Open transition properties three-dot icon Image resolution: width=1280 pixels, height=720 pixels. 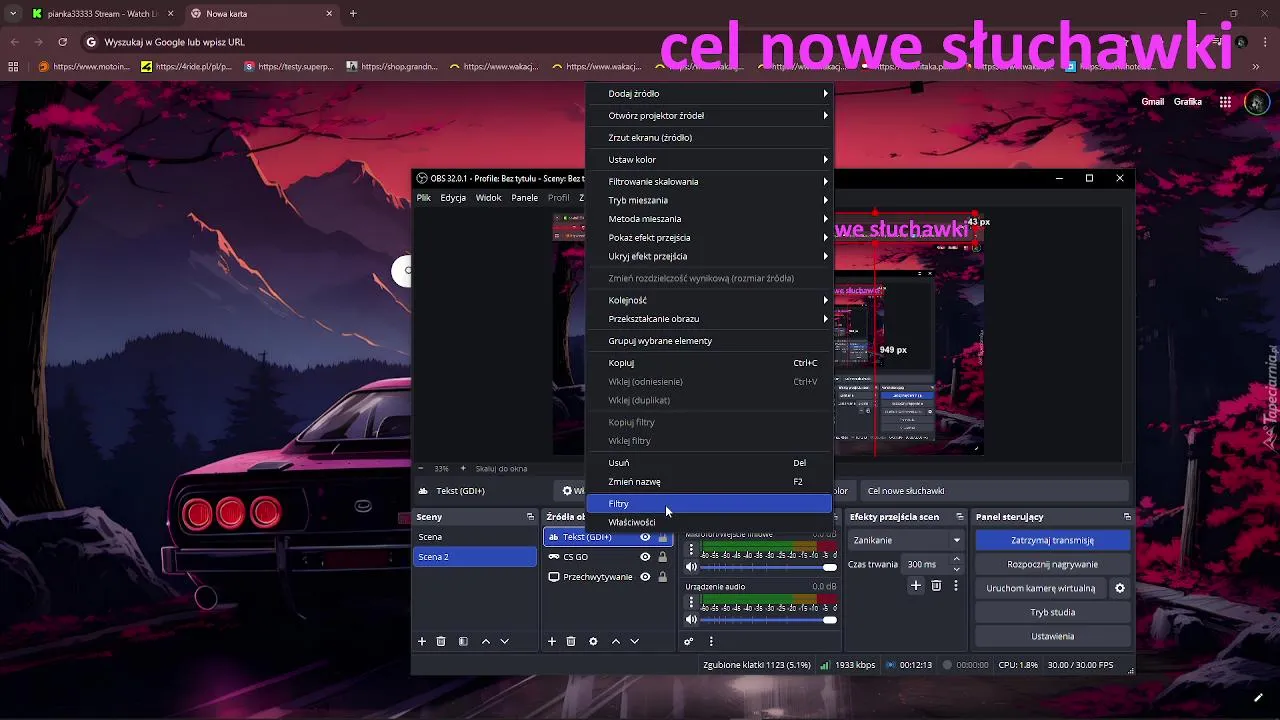click(955, 586)
